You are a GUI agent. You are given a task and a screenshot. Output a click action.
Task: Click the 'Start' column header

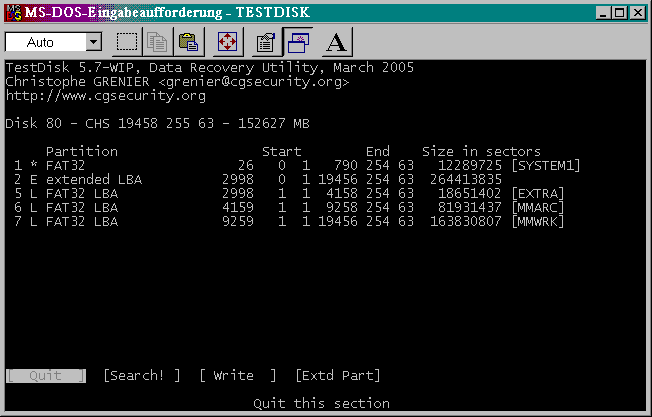(282, 152)
